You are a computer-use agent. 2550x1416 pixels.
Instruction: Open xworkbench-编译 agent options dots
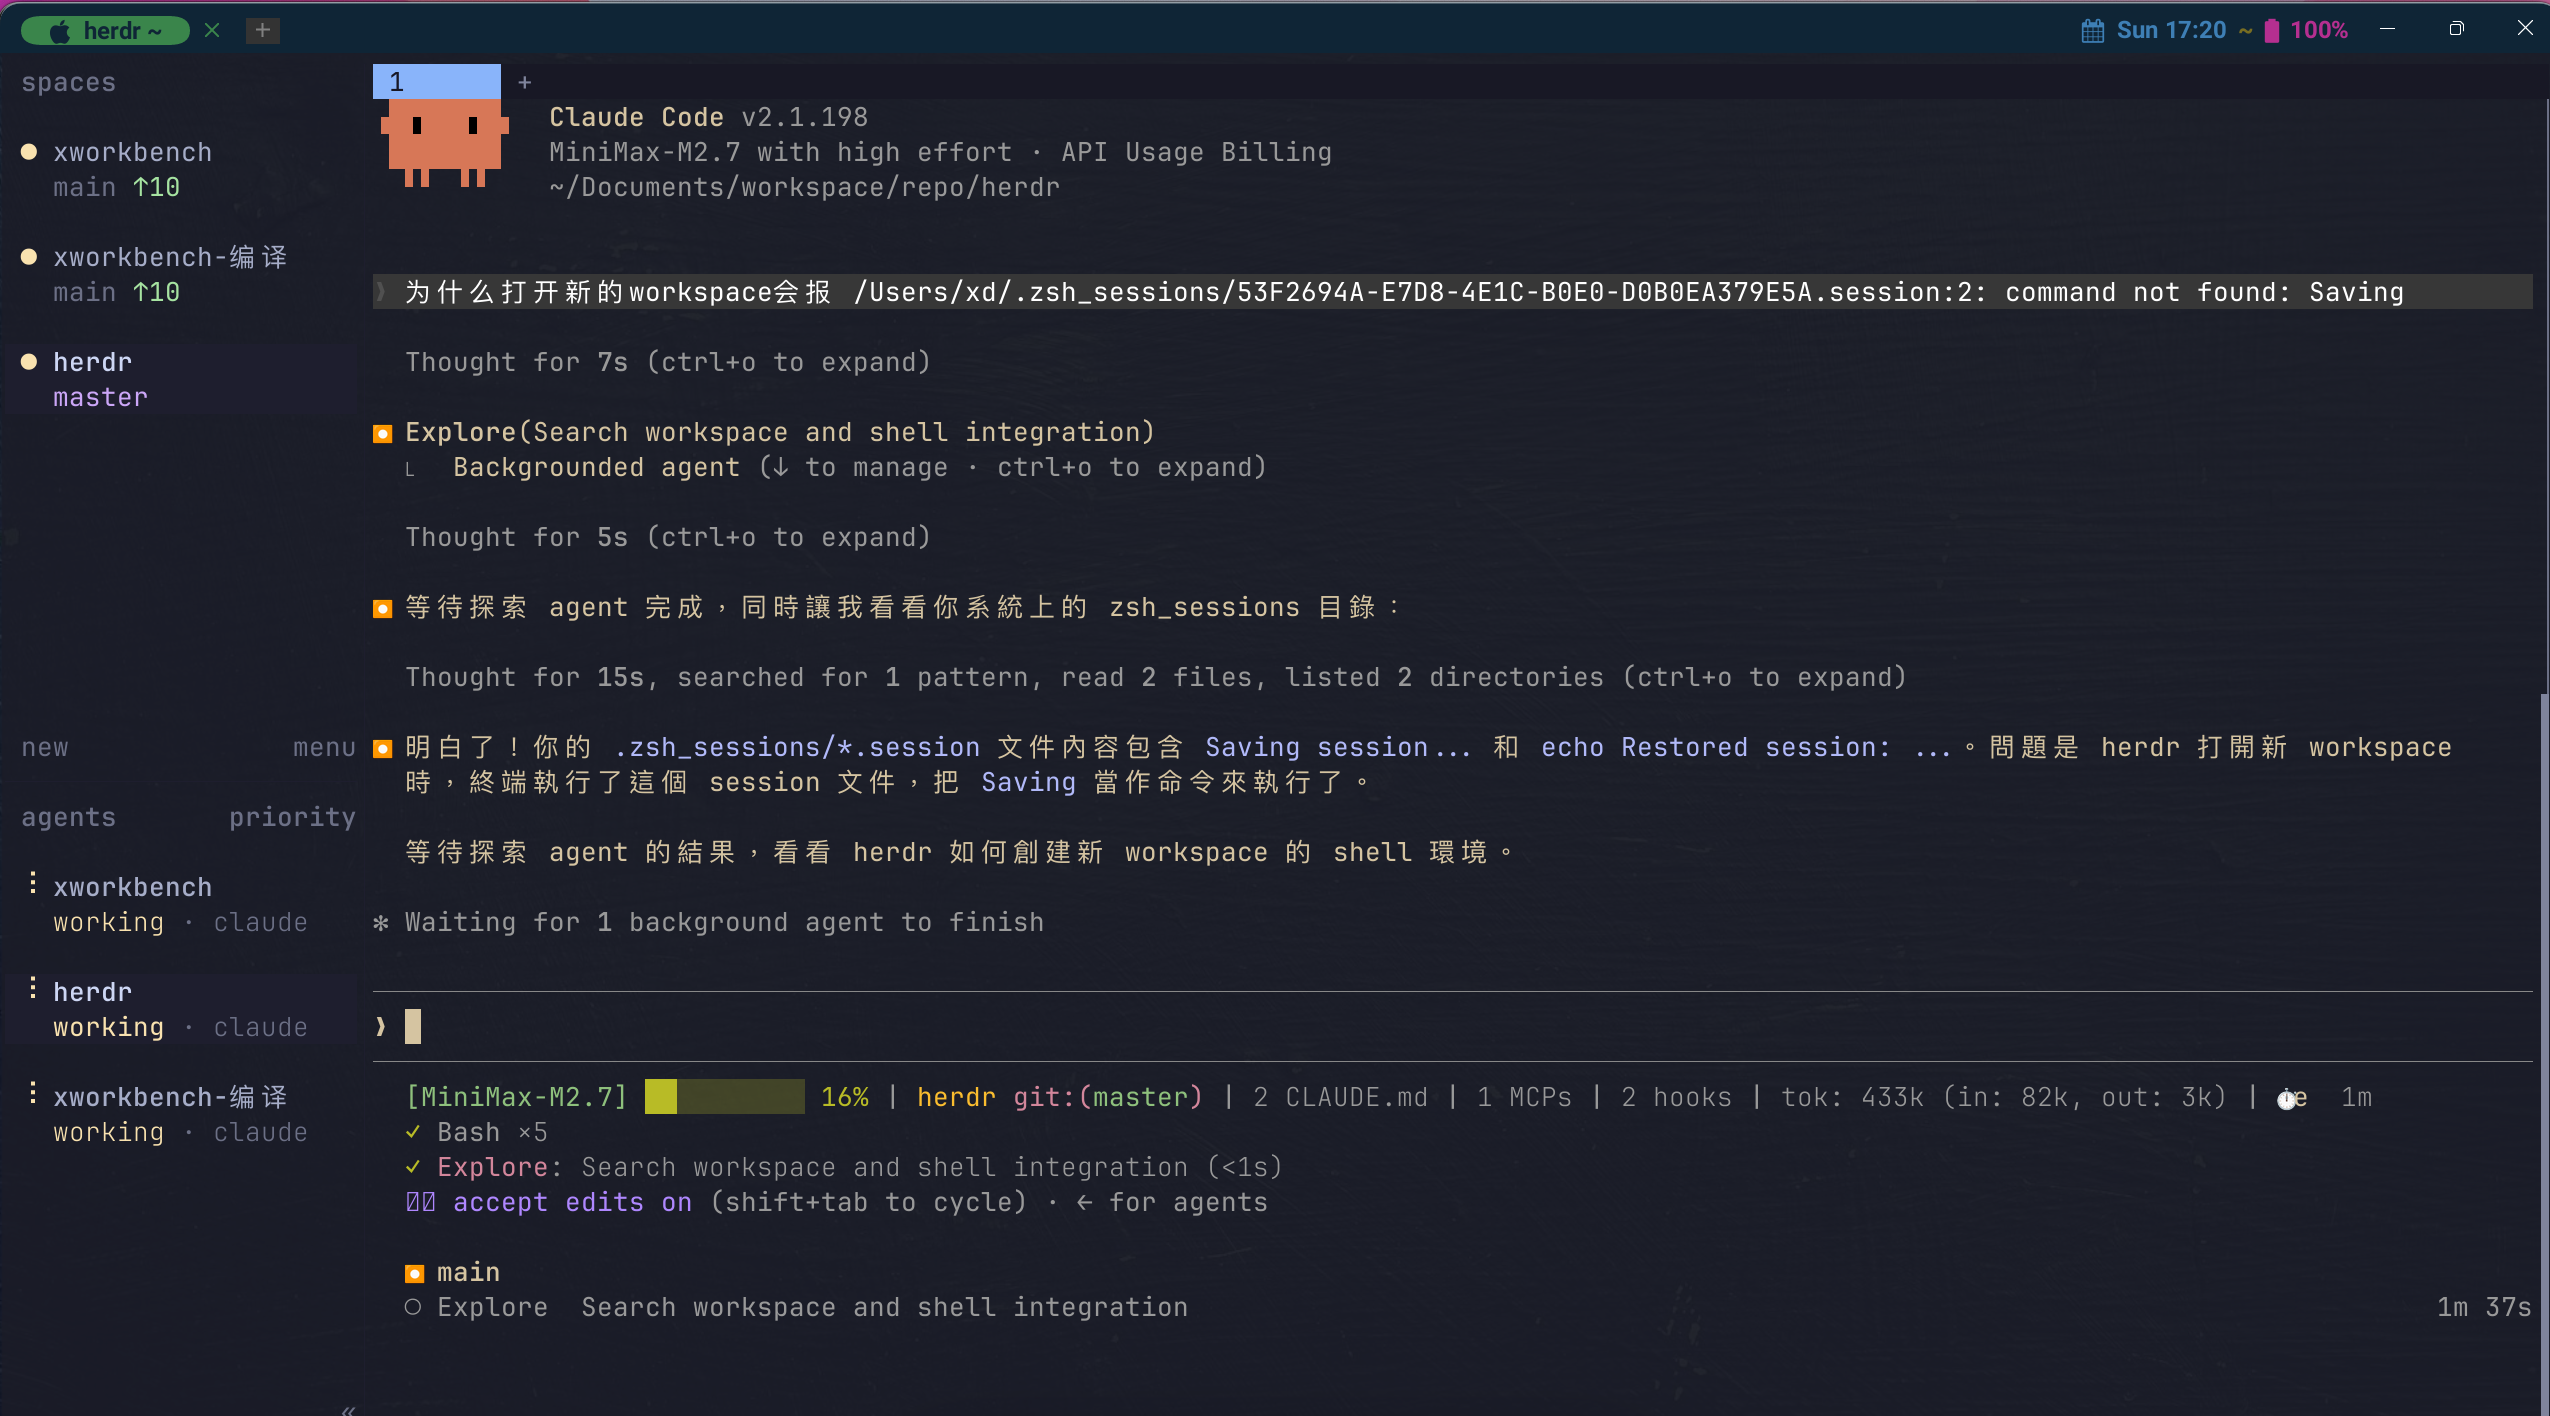(33, 1093)
